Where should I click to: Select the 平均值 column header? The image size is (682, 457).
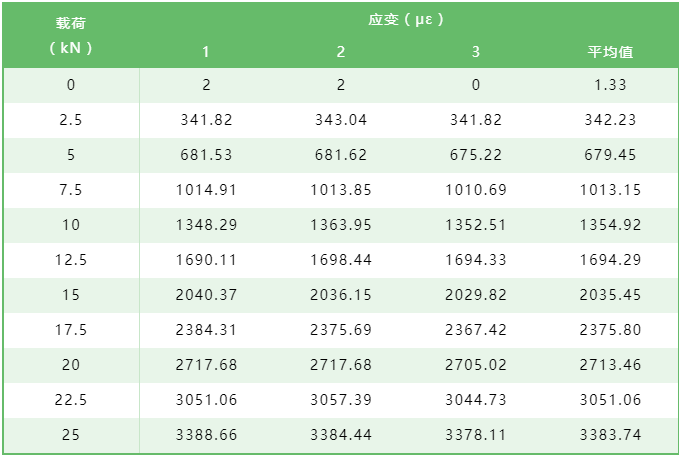tap(610, 51)
